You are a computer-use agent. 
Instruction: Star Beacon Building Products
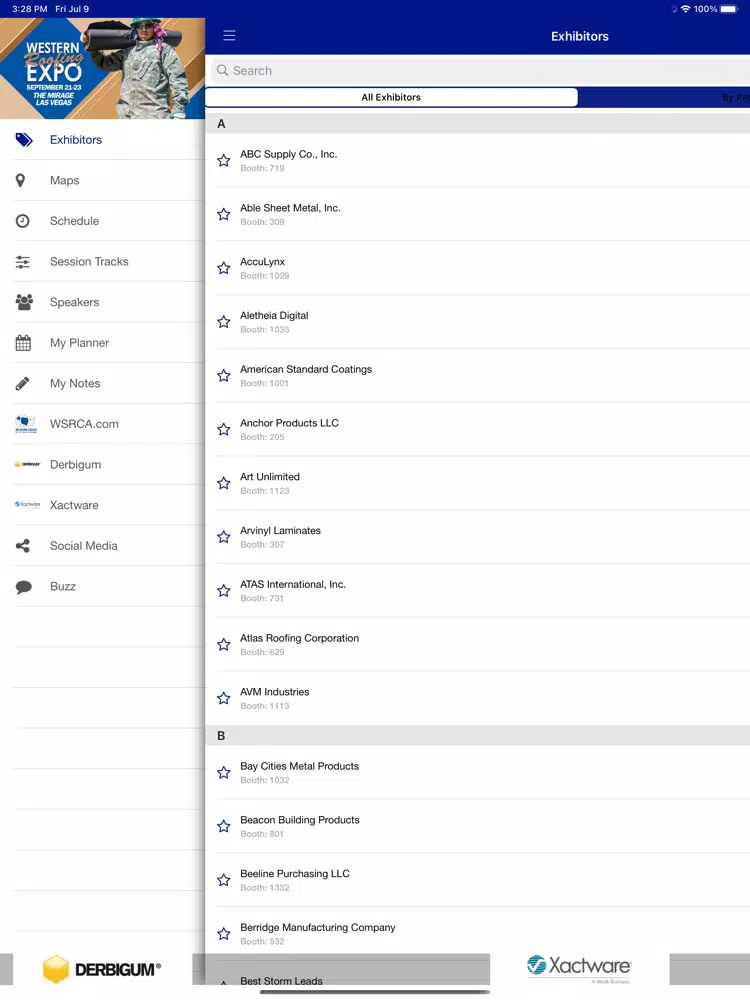pos(223,827)
